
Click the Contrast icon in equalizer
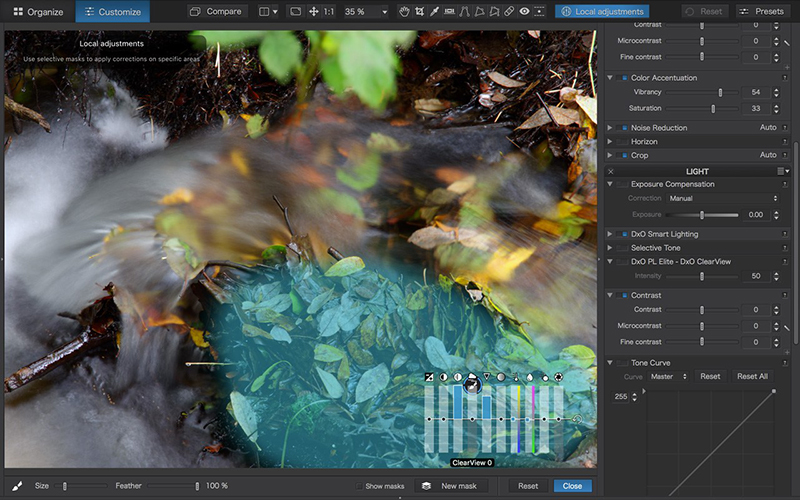click(443, 377)
